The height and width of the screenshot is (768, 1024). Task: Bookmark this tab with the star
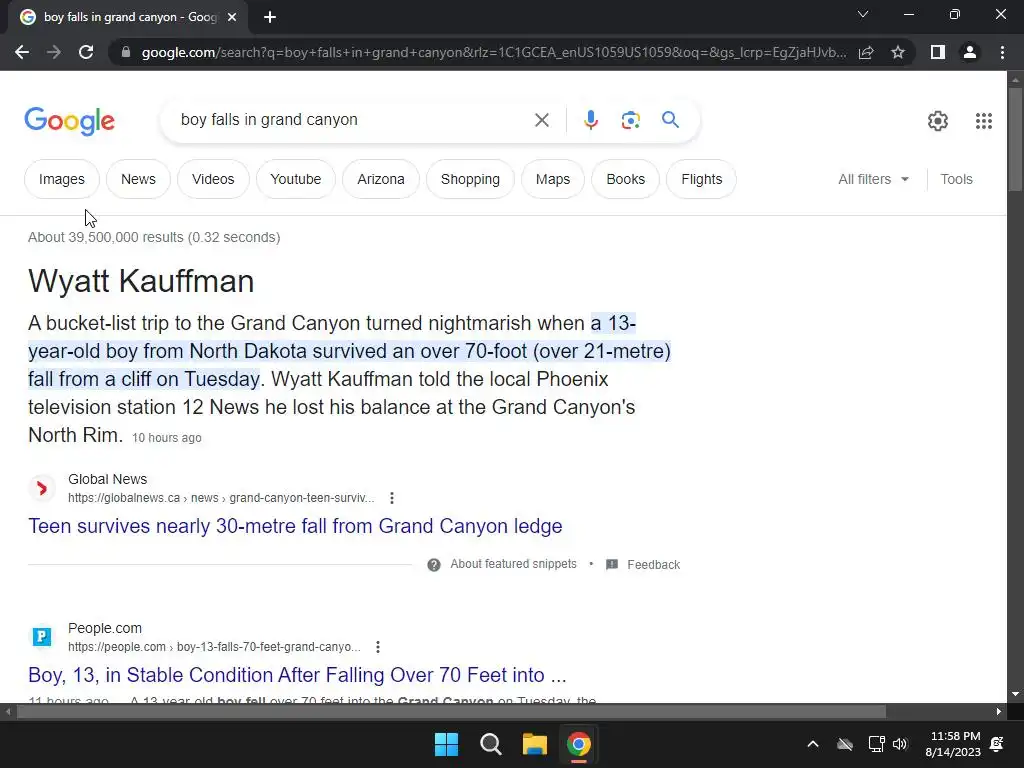898,52
